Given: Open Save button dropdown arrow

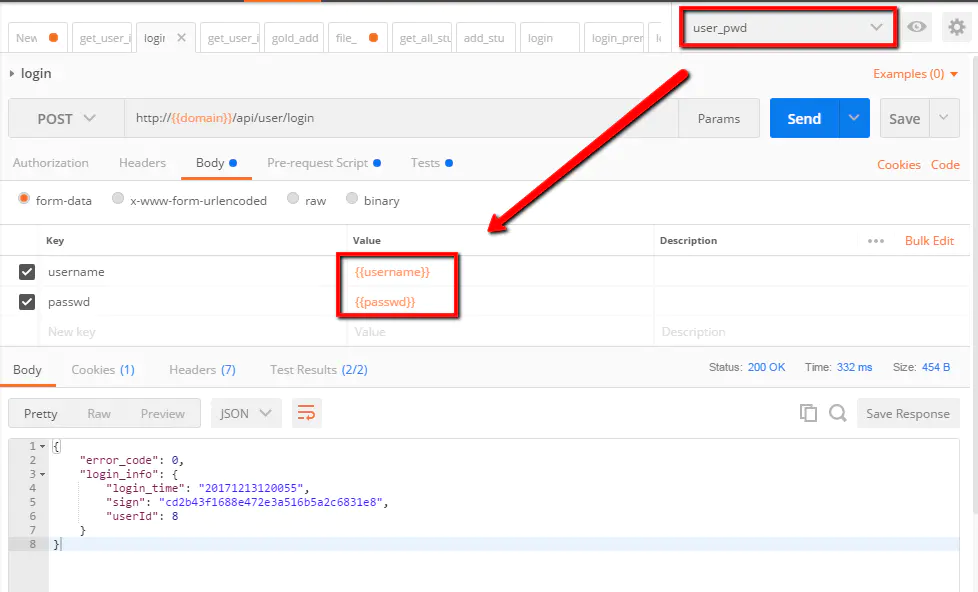Looking at the screenshot, I should coord(944,118).
